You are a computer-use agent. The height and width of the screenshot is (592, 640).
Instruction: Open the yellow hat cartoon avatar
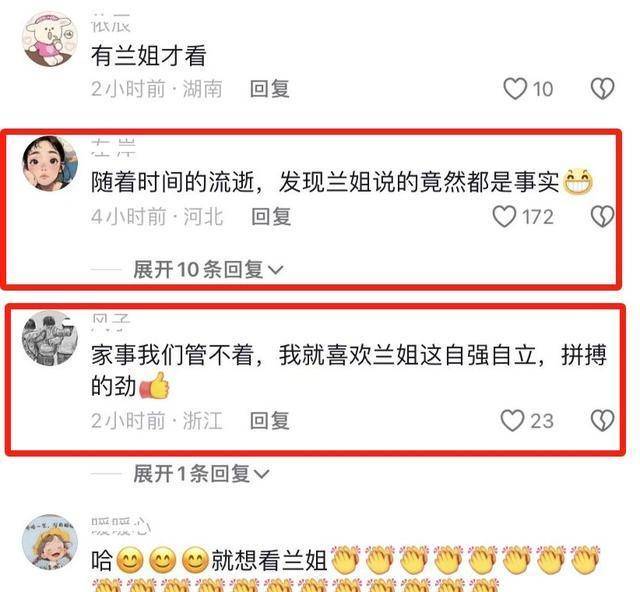[50, 542]
